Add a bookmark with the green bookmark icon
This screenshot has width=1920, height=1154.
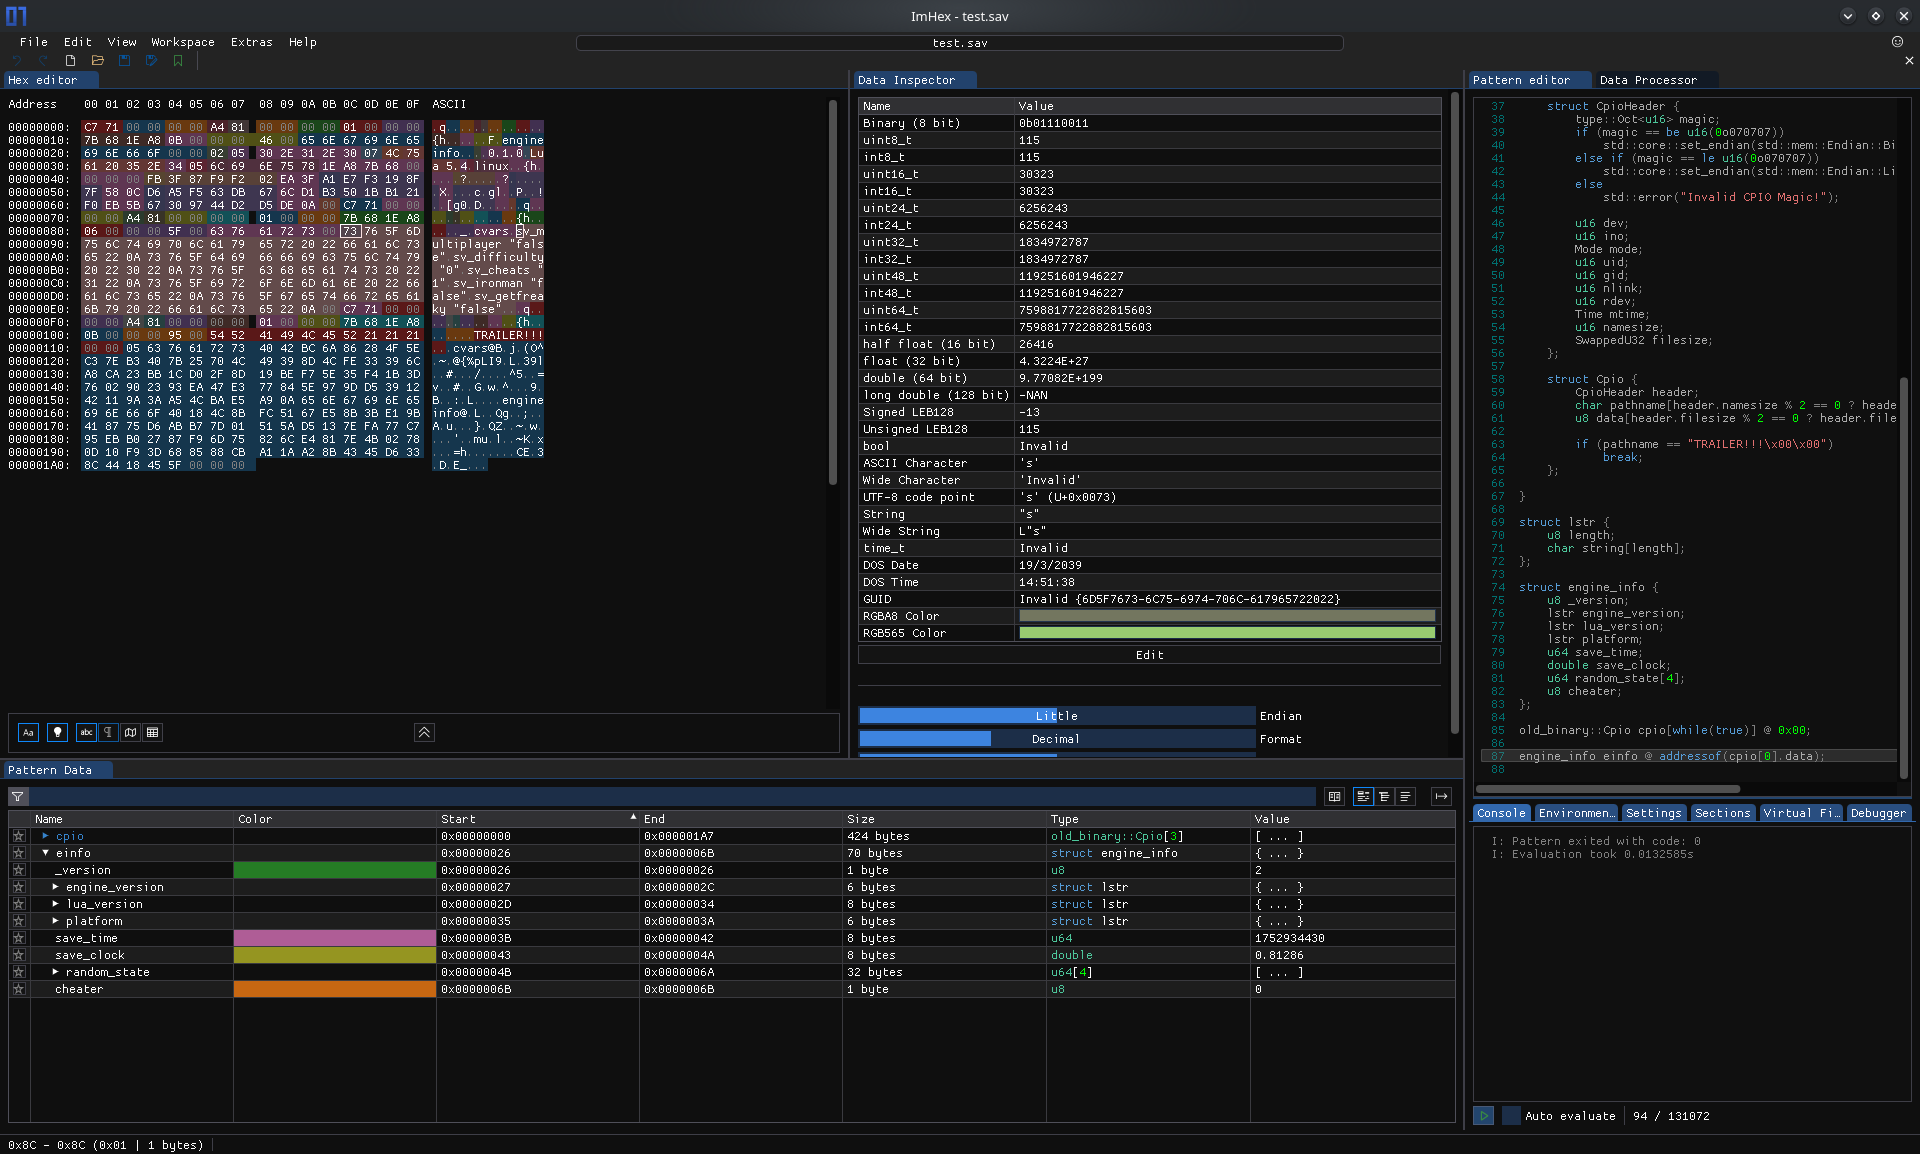(x=178, y=61)
